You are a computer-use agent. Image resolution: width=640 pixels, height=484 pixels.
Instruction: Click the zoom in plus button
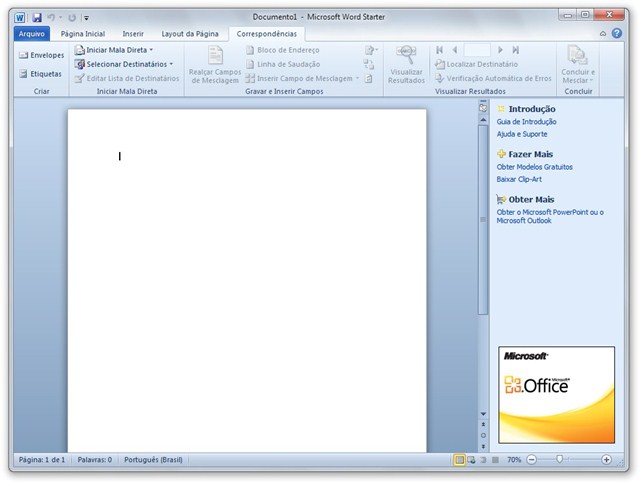click(x=607, y=460)
